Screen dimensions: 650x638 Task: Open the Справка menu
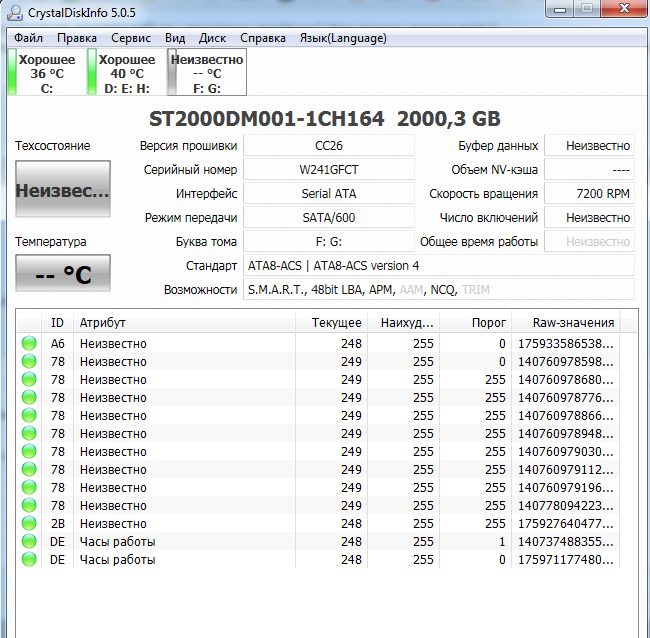(x=263, y=38)
